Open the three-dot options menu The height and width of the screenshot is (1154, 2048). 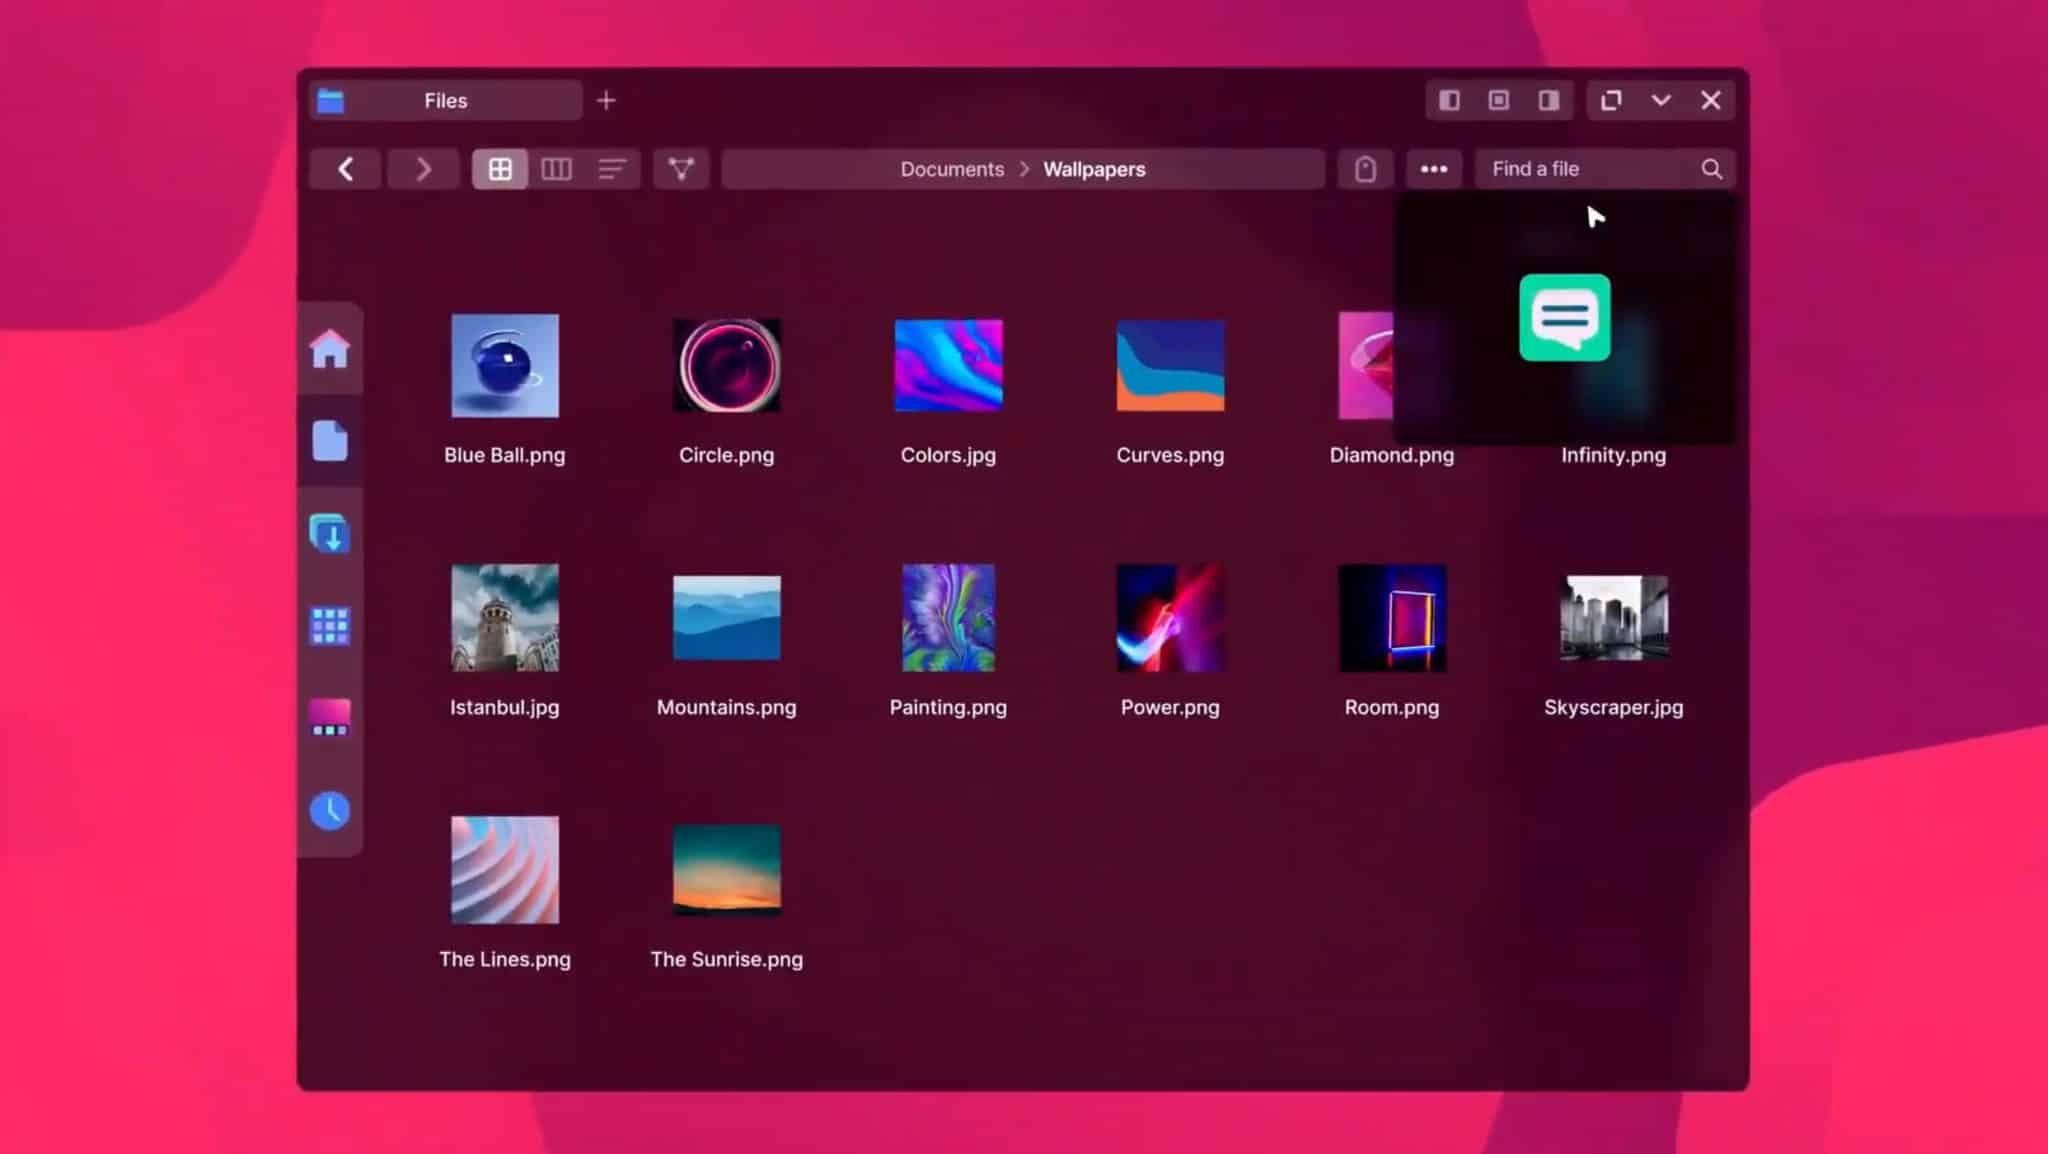tap(1434, 168)
